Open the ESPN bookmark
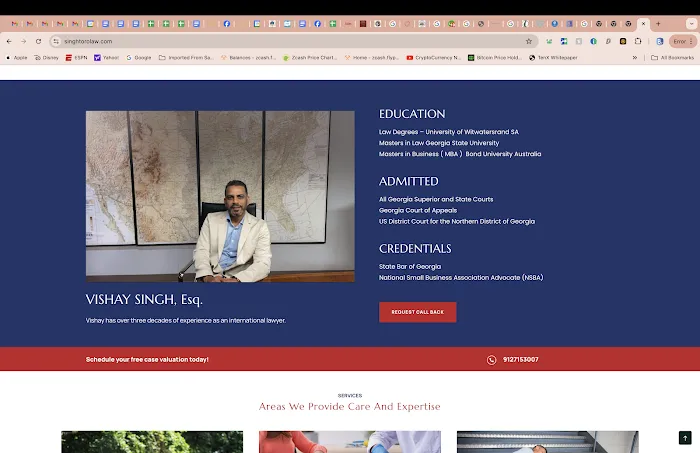 coord(76,58)
